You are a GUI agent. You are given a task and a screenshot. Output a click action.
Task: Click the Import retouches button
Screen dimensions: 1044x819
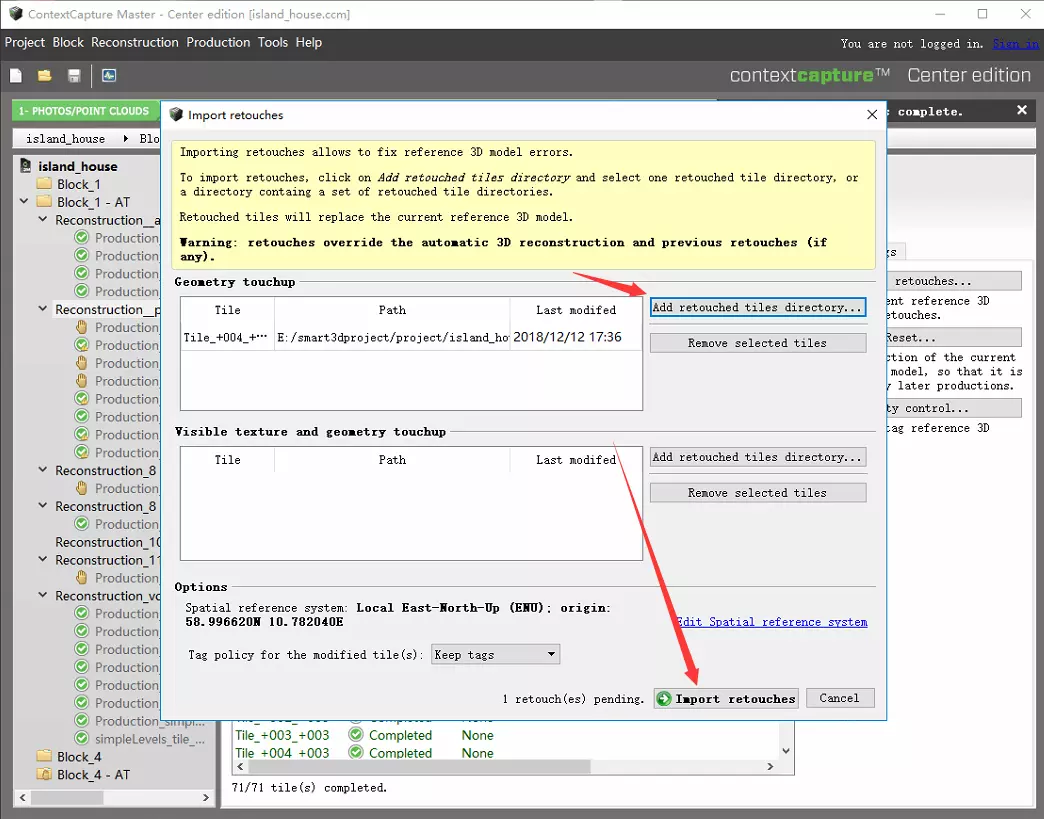(726, 698)
